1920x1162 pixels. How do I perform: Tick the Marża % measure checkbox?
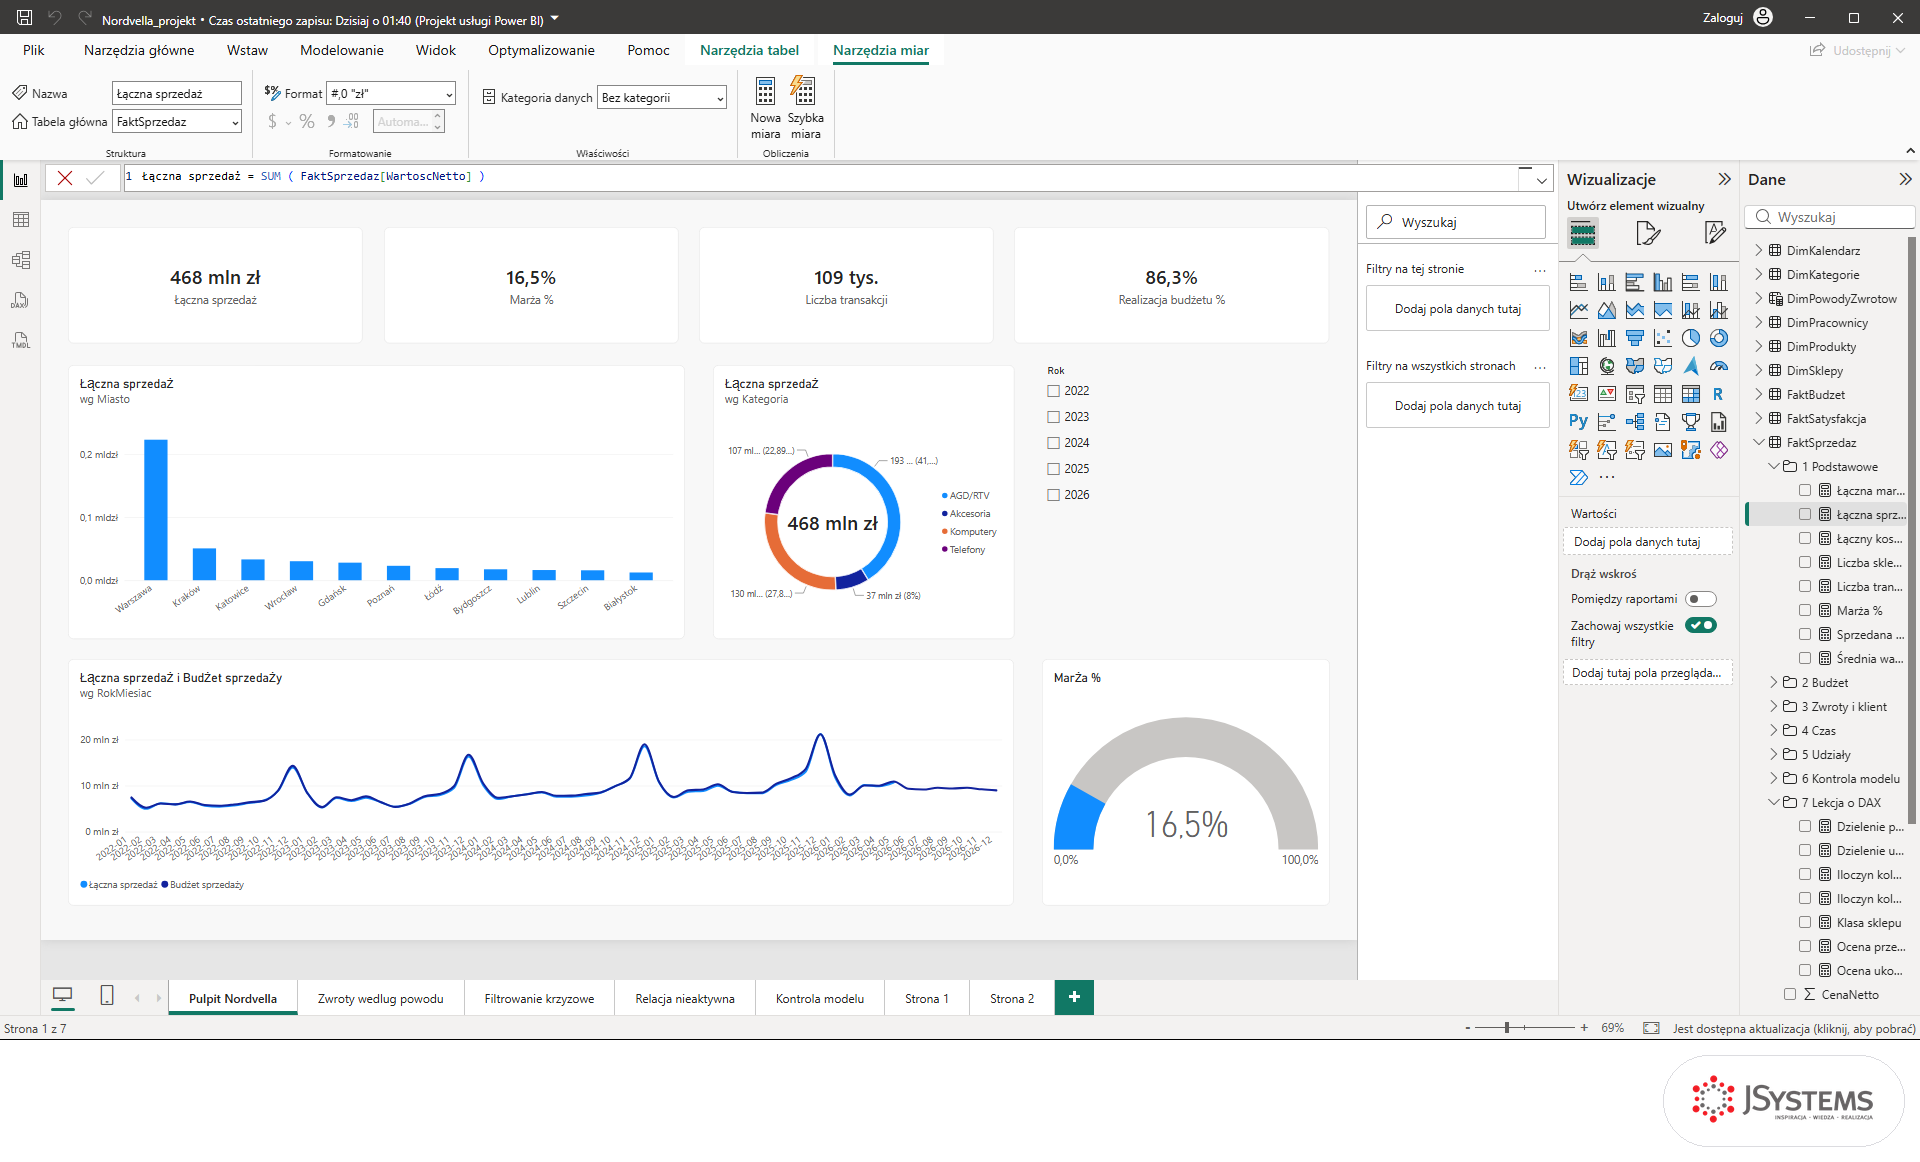1805,610
